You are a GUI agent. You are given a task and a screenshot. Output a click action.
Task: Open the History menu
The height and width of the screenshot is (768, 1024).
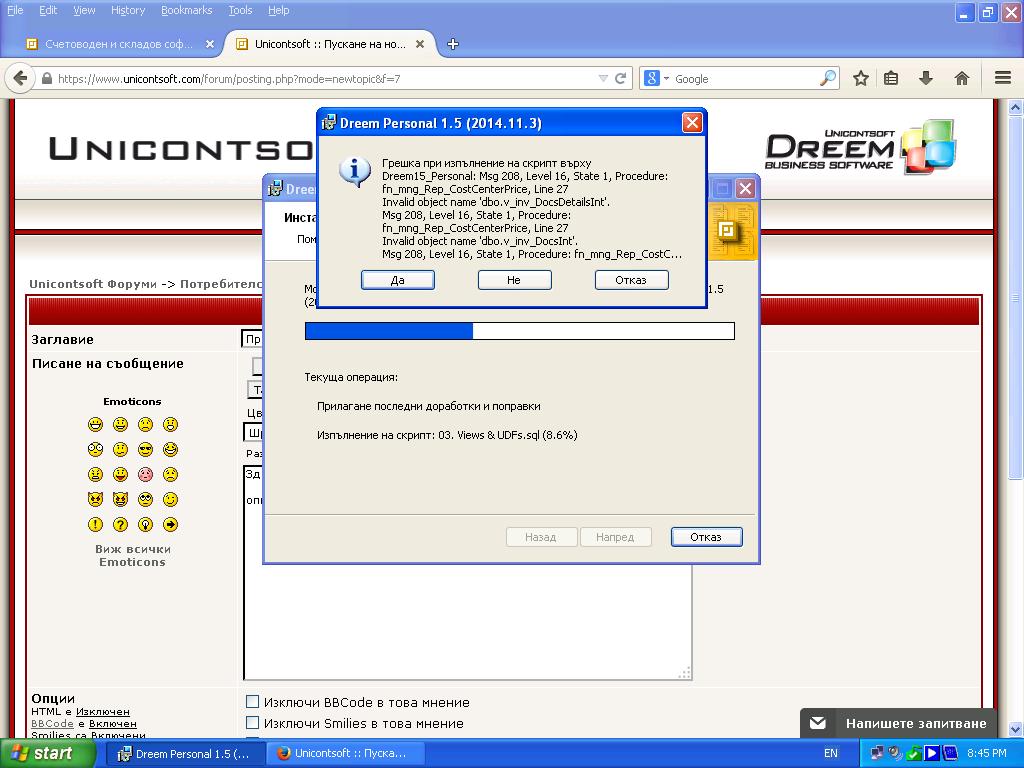[x=127, y=10]
